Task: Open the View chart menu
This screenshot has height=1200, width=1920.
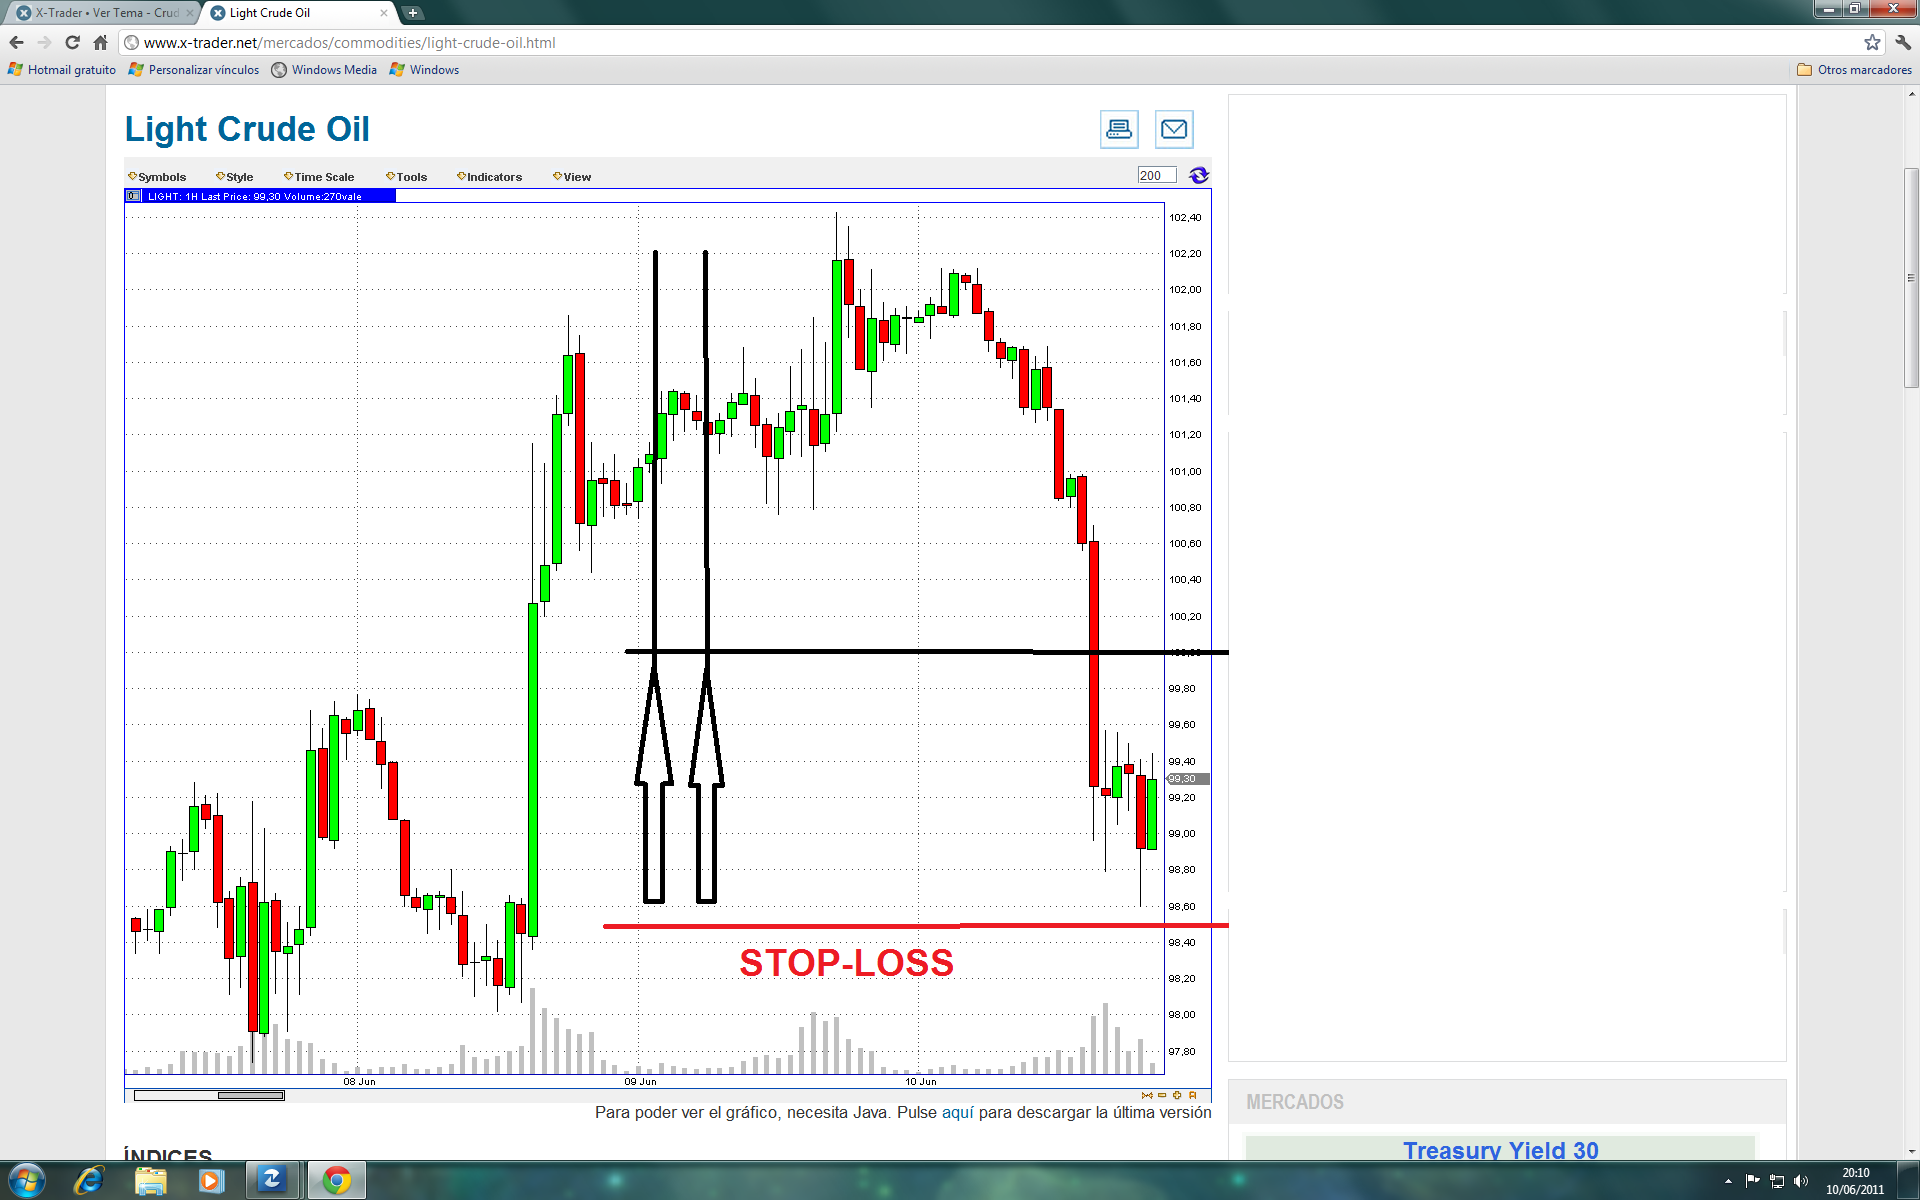Action: coord(573,177)
